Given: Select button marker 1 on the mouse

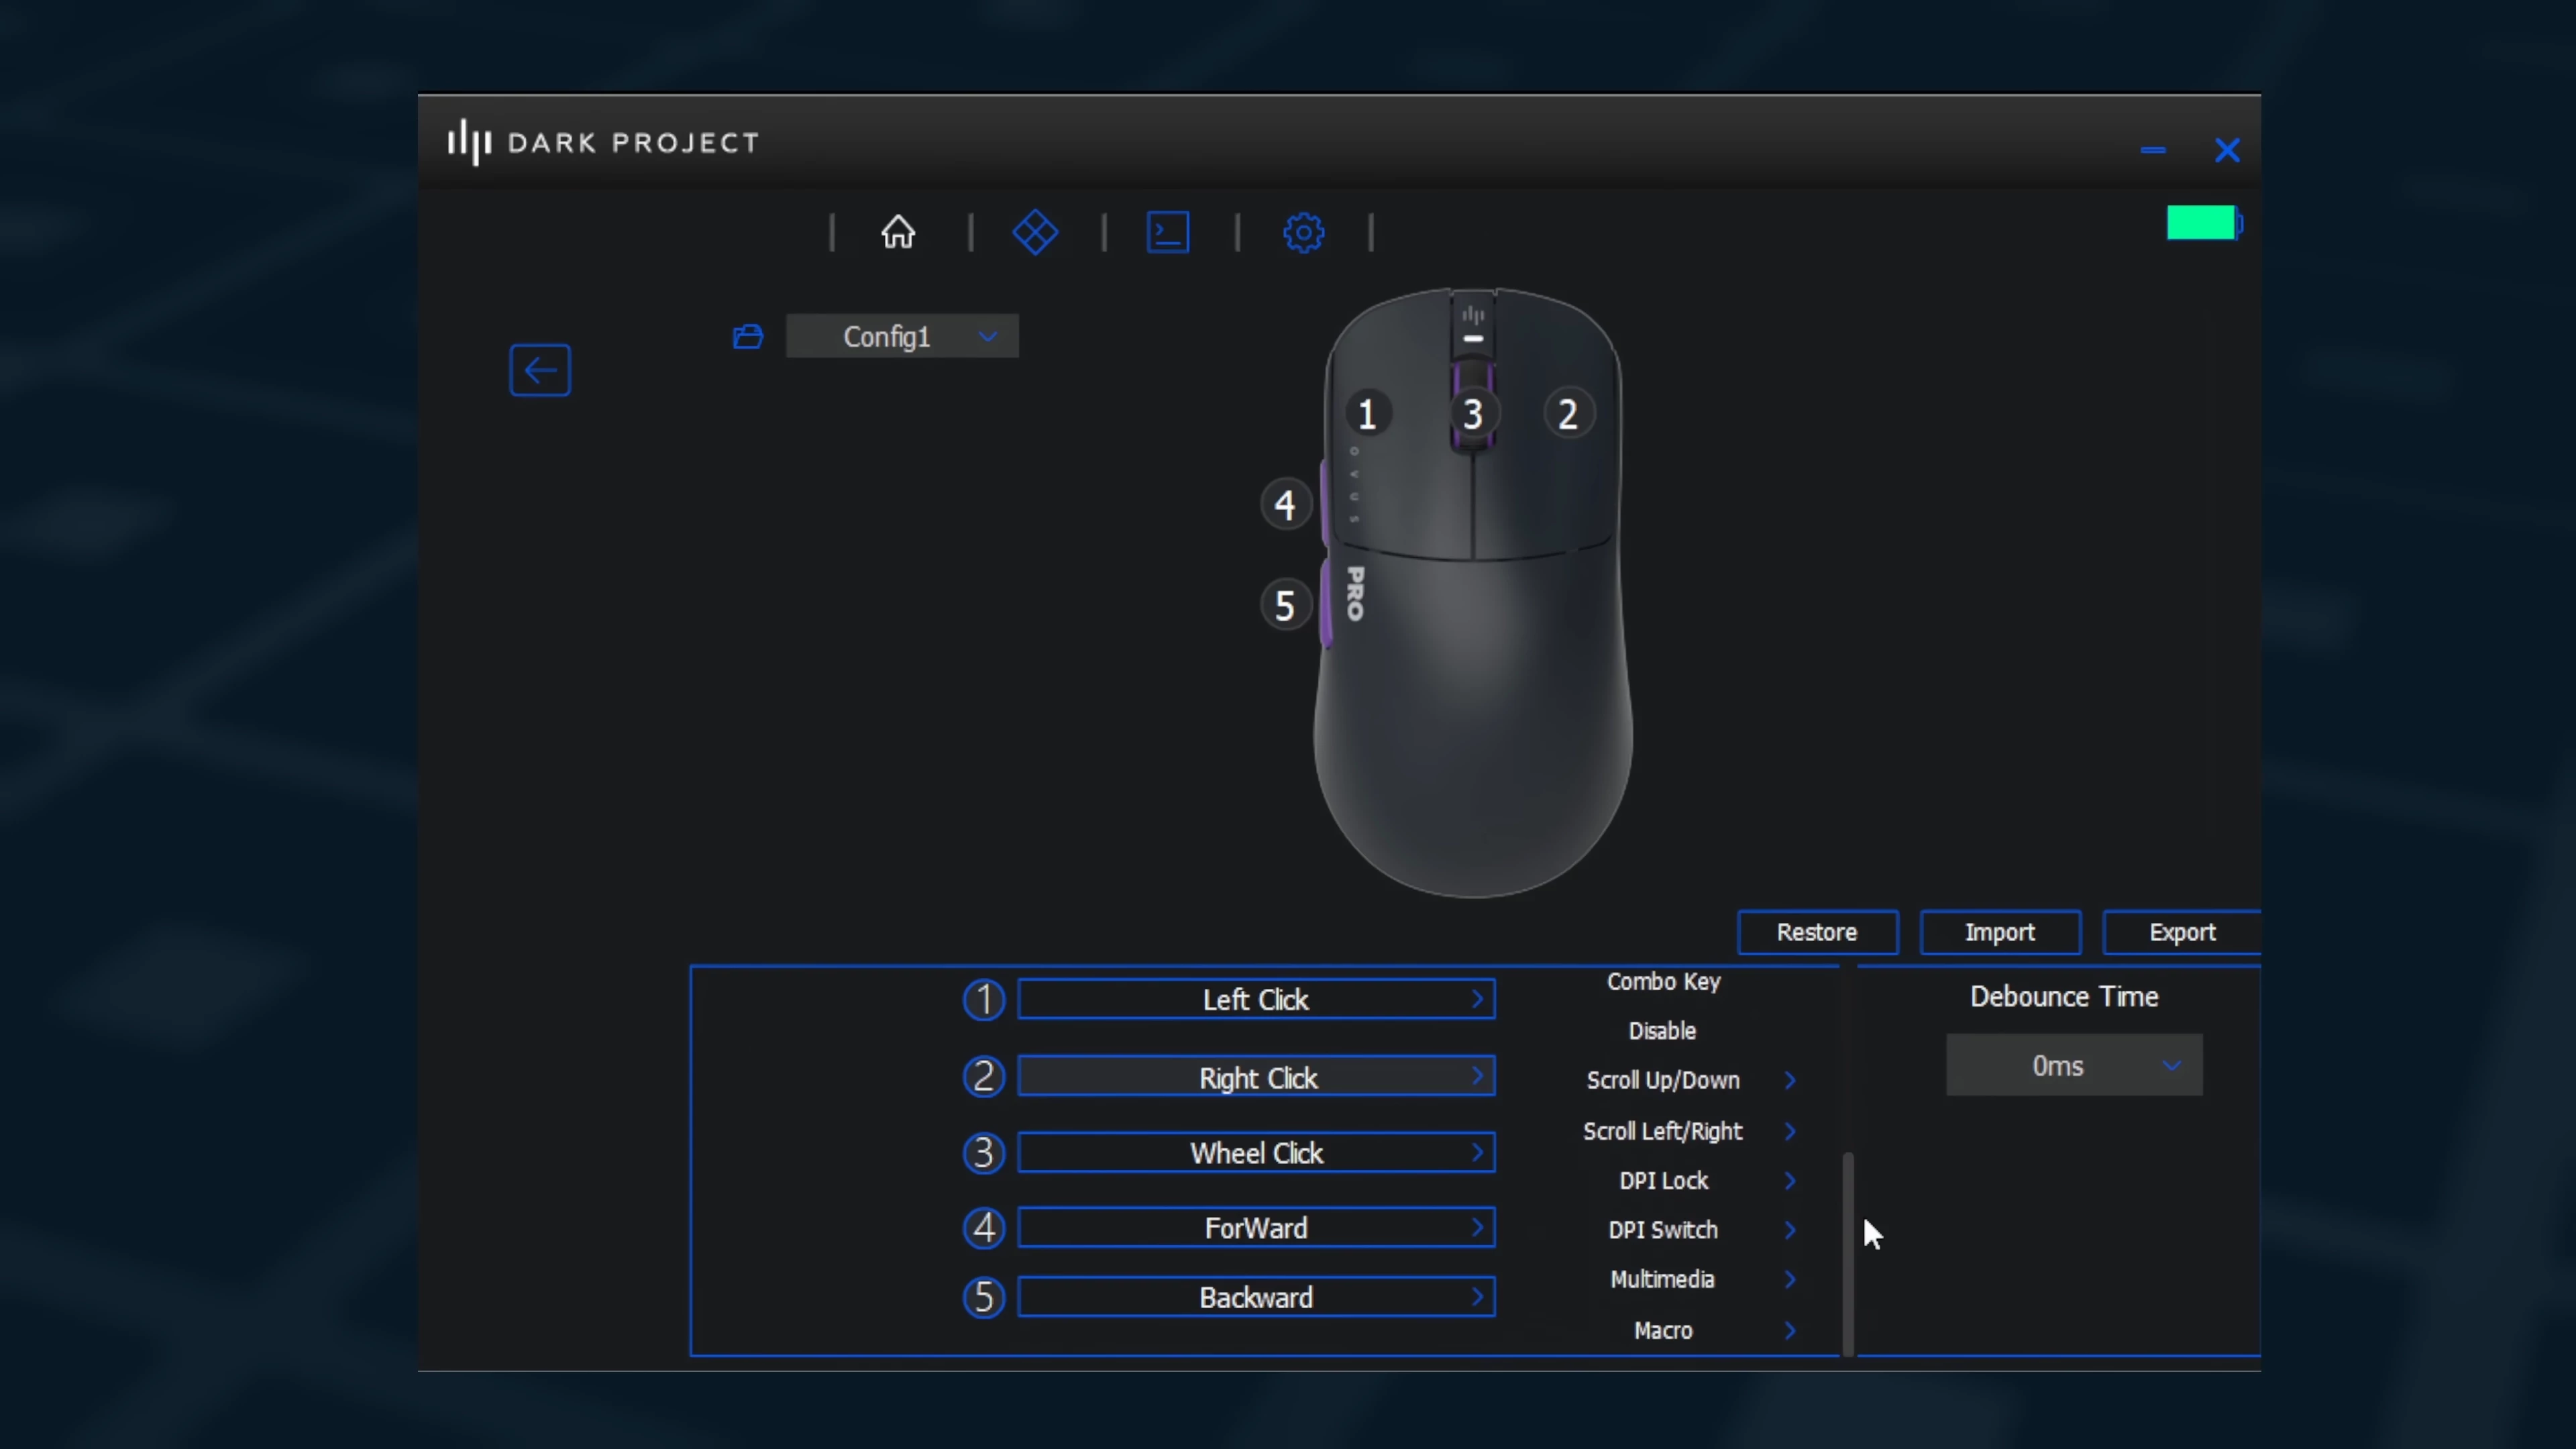Looking at the screenshot, I should point(1367,414).
